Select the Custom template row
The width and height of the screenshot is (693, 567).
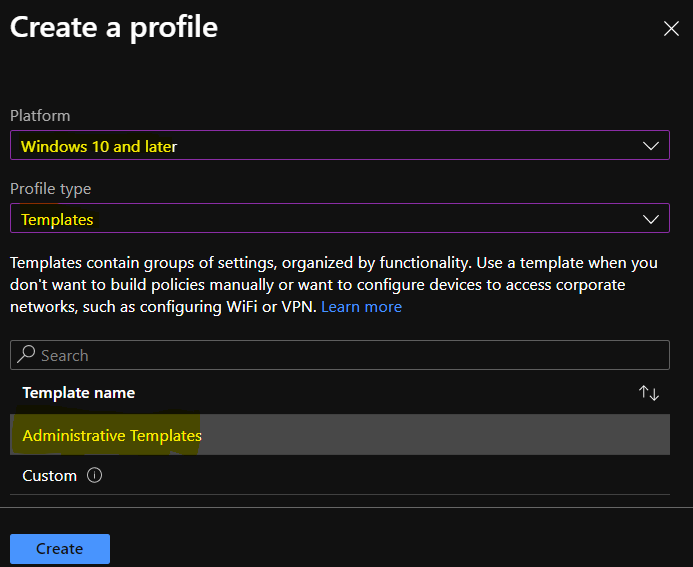pos(340,476)
